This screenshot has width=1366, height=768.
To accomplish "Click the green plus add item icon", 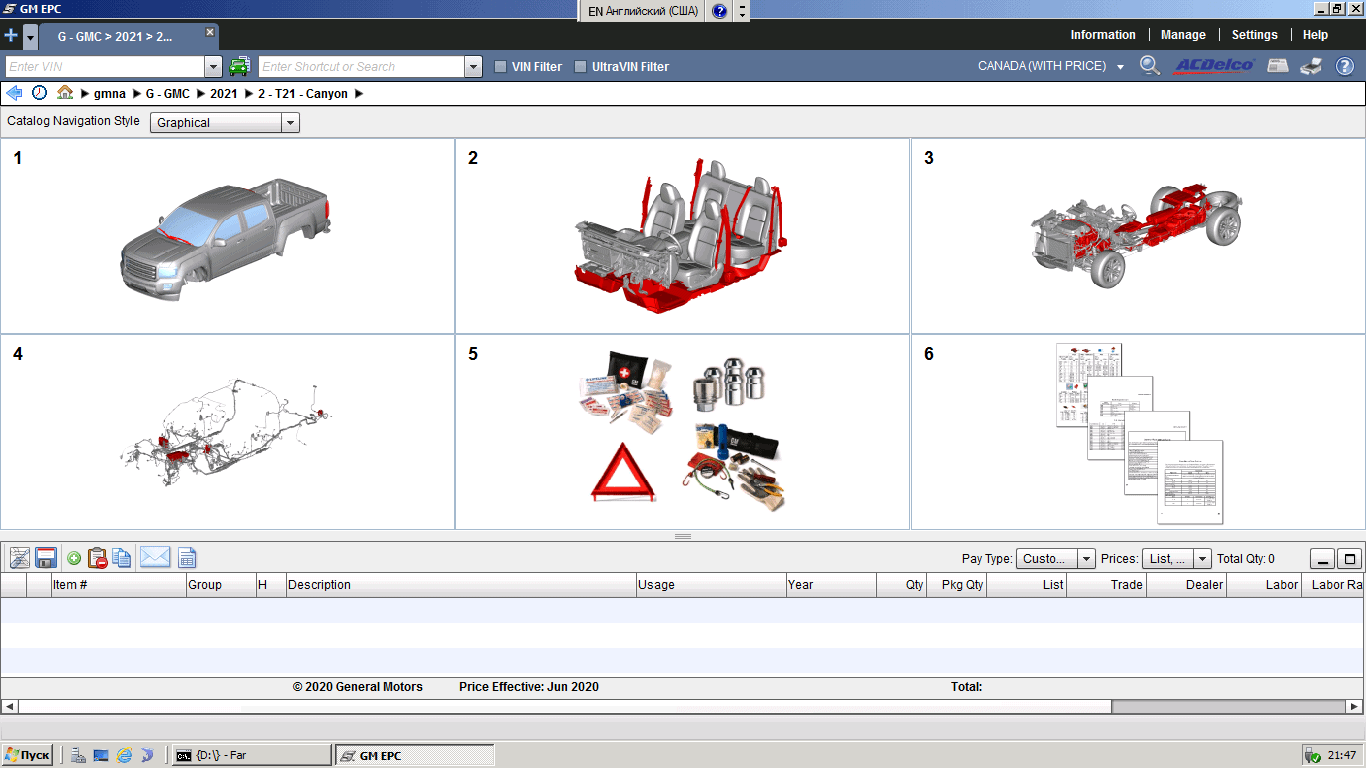I will pos(74,558).
